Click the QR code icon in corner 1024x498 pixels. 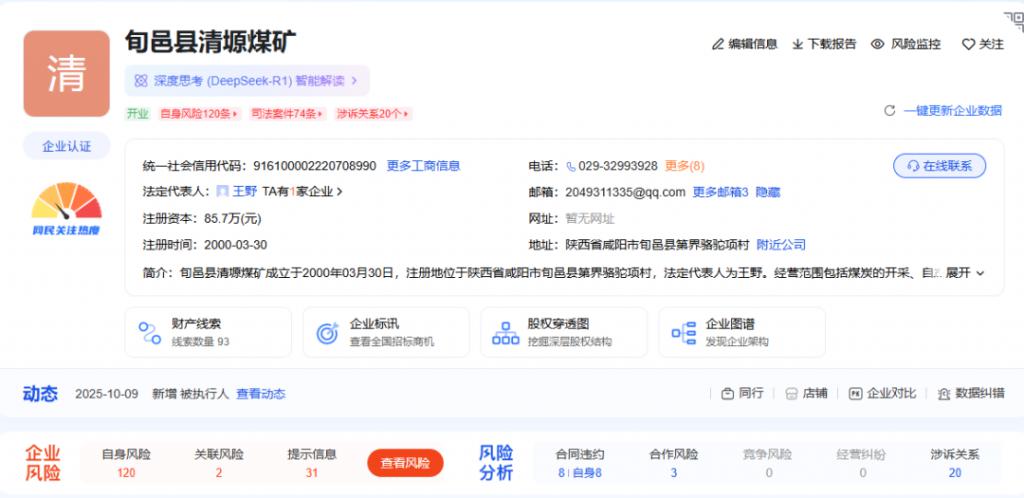(x=1013, y=21)
